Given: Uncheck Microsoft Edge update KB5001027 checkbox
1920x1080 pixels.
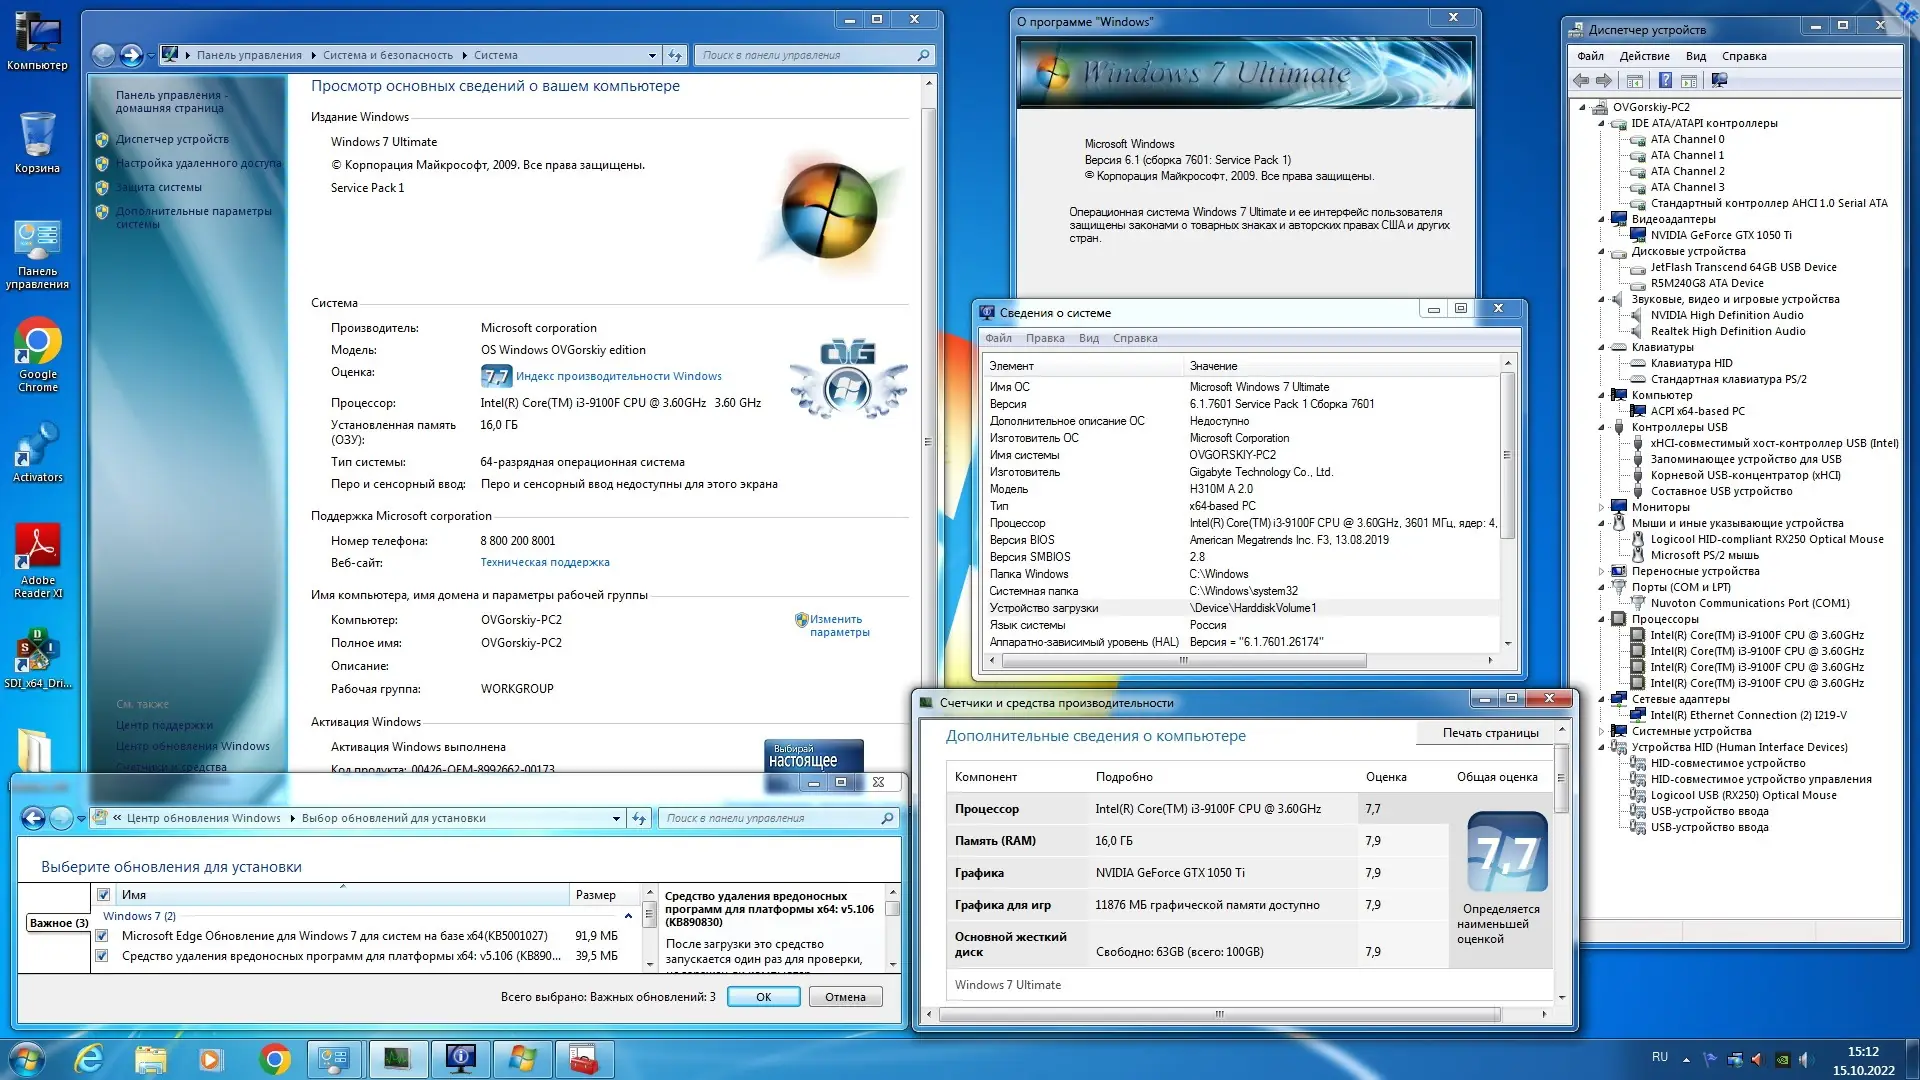Looking at the screenshot, I should (x=102, y=936).
